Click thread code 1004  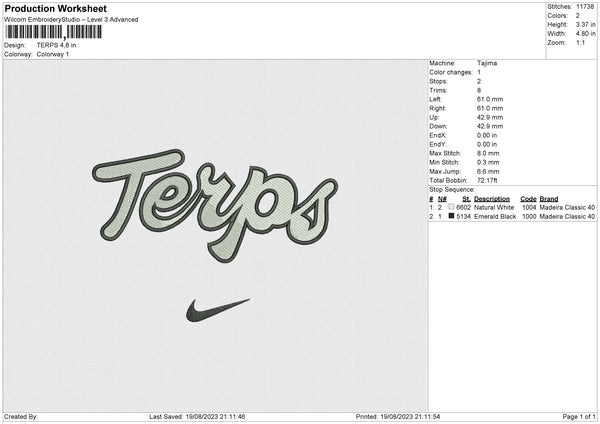[x=529, y=207]
